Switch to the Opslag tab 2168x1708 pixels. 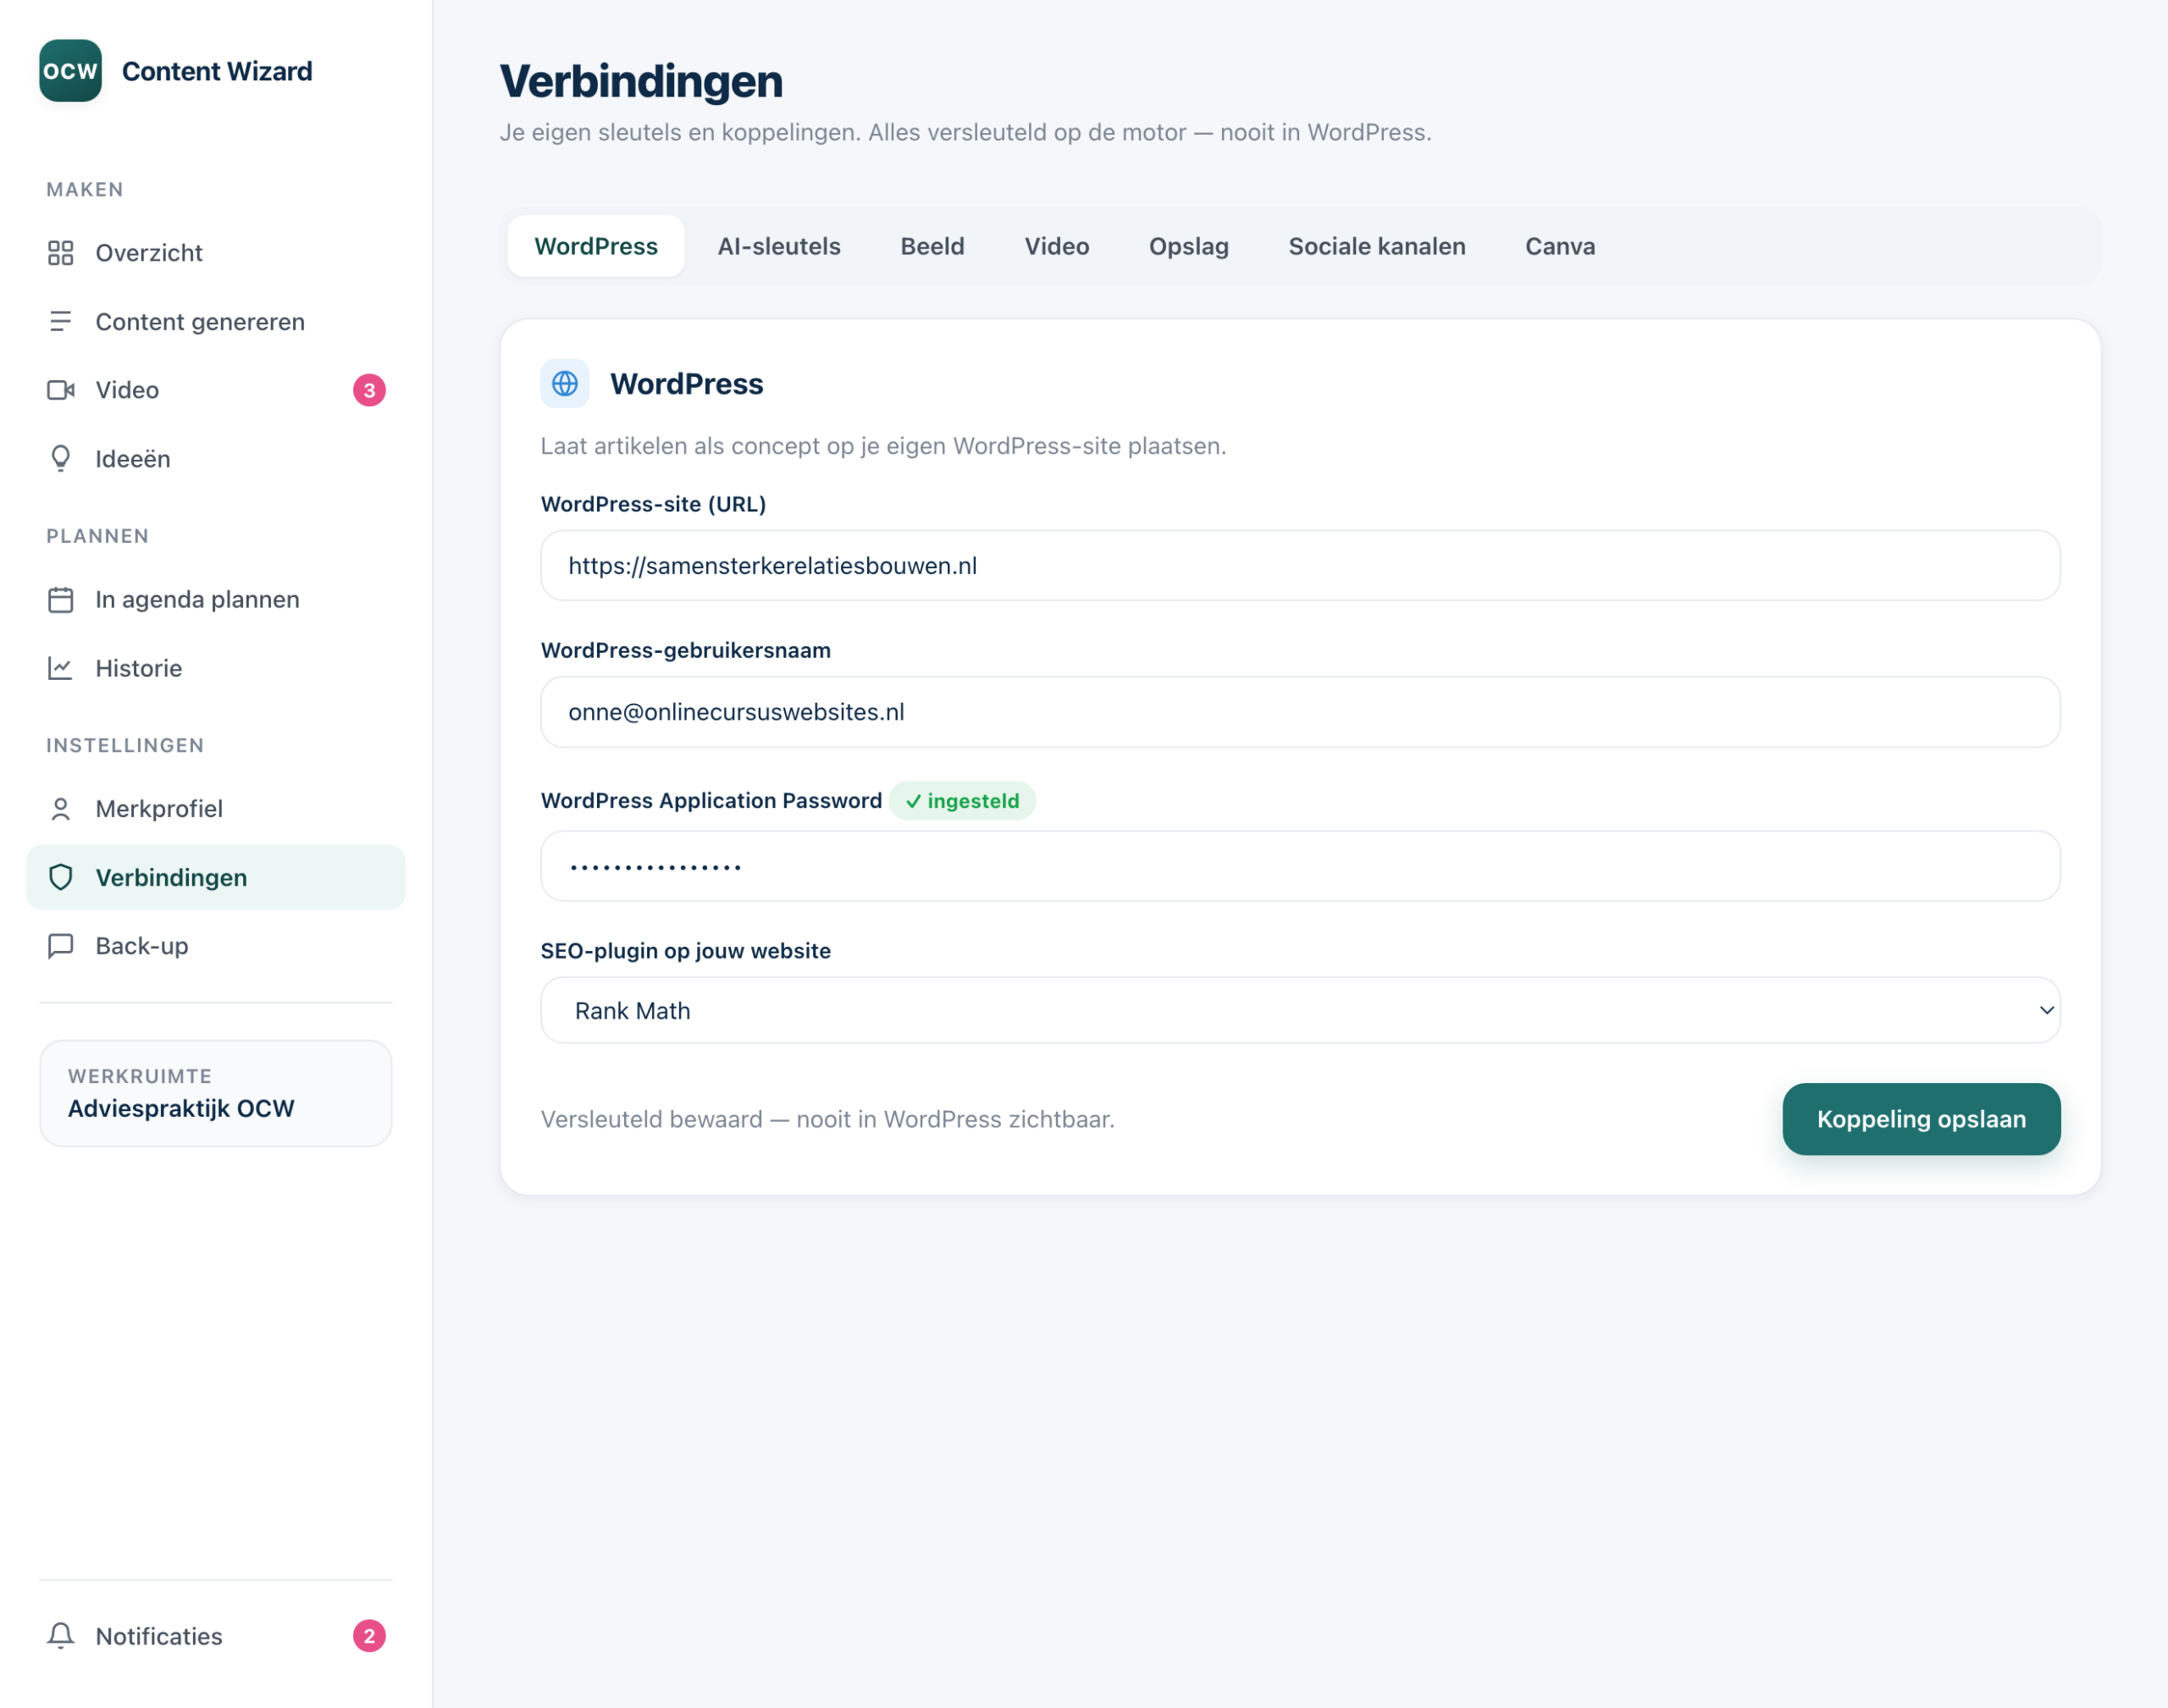click(1188, 246)
